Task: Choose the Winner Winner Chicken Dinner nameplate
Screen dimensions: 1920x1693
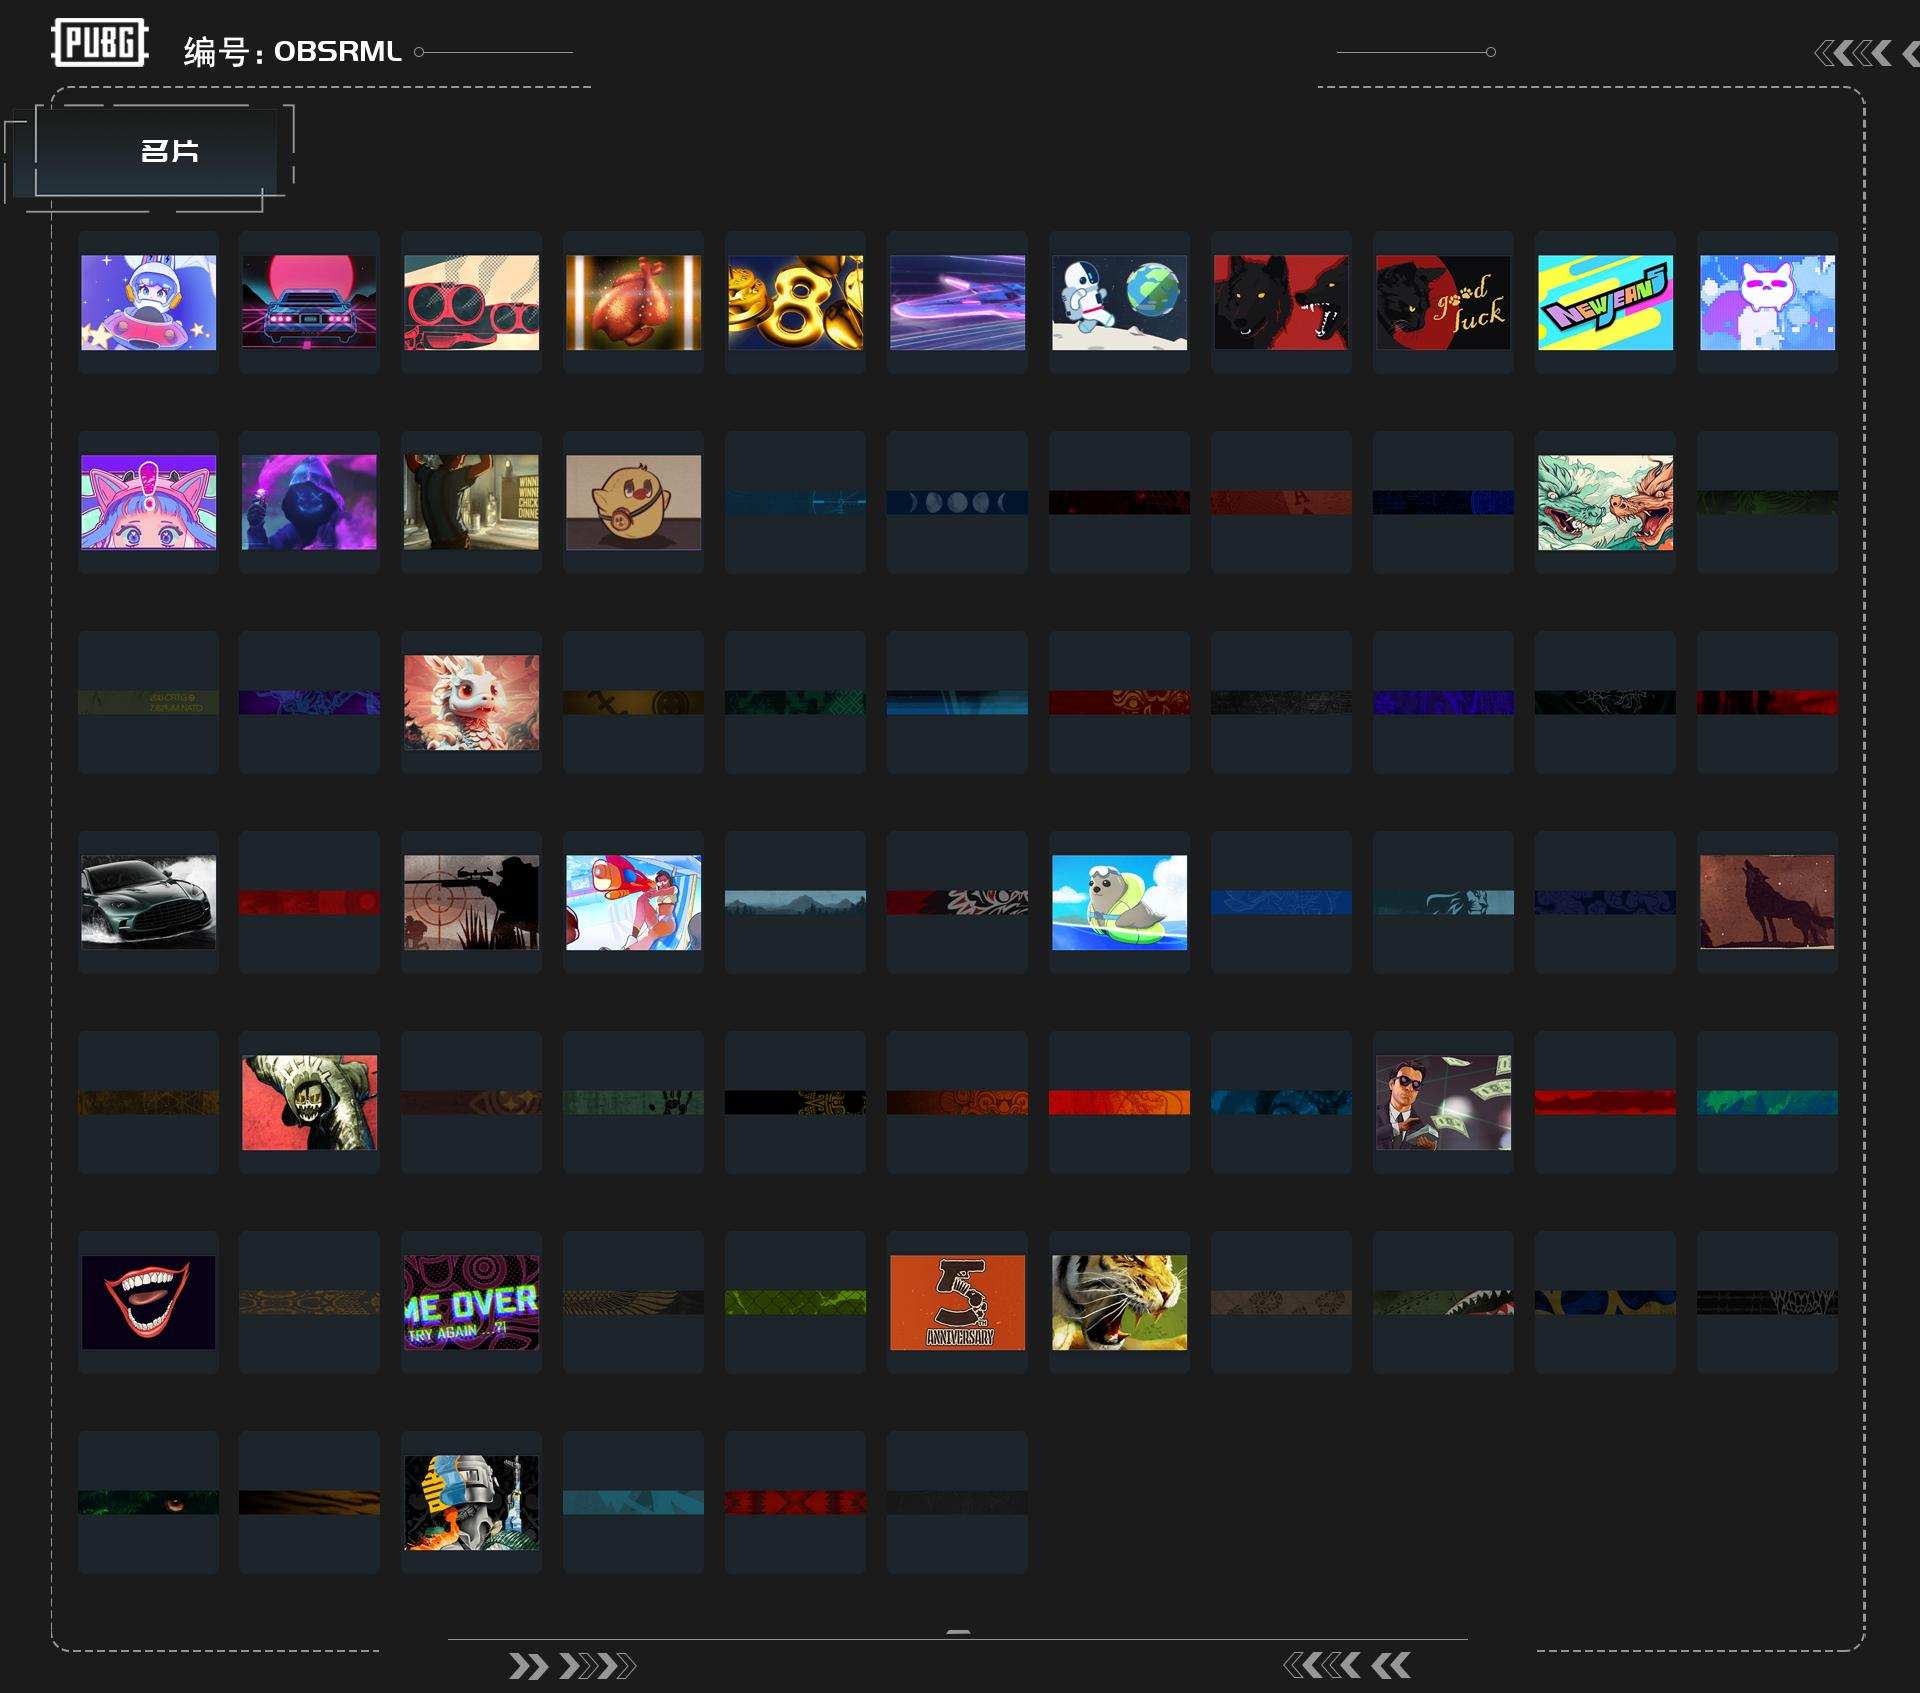Action: tap(471, 502)
